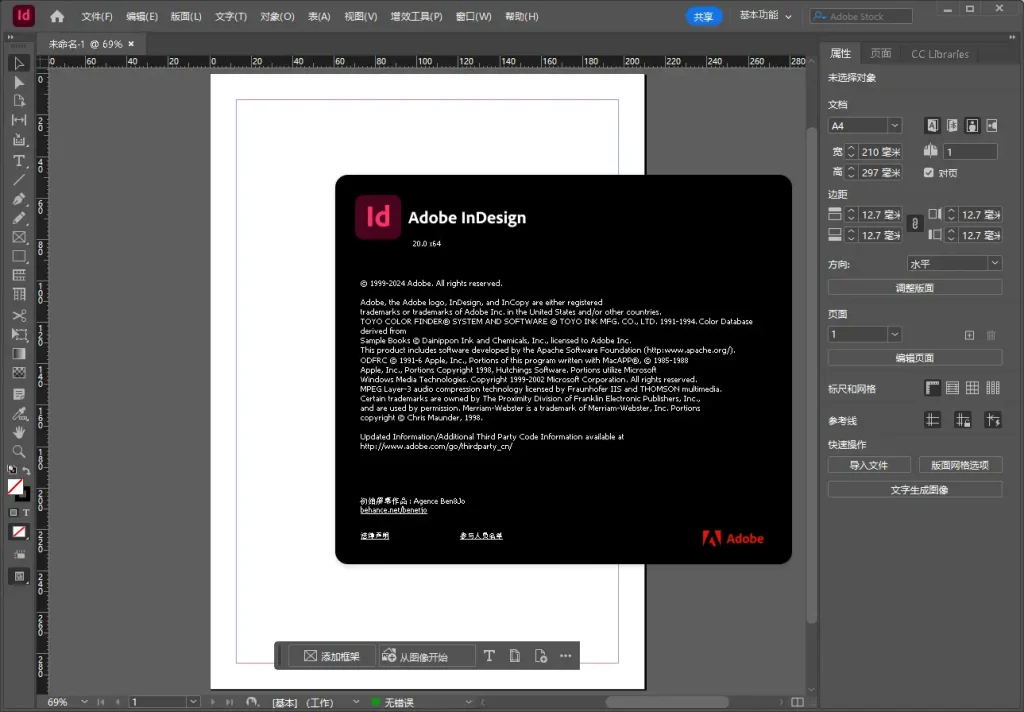1024x712 pixels.
Task: Select the Pencil tool
Action: click(19, 218)
